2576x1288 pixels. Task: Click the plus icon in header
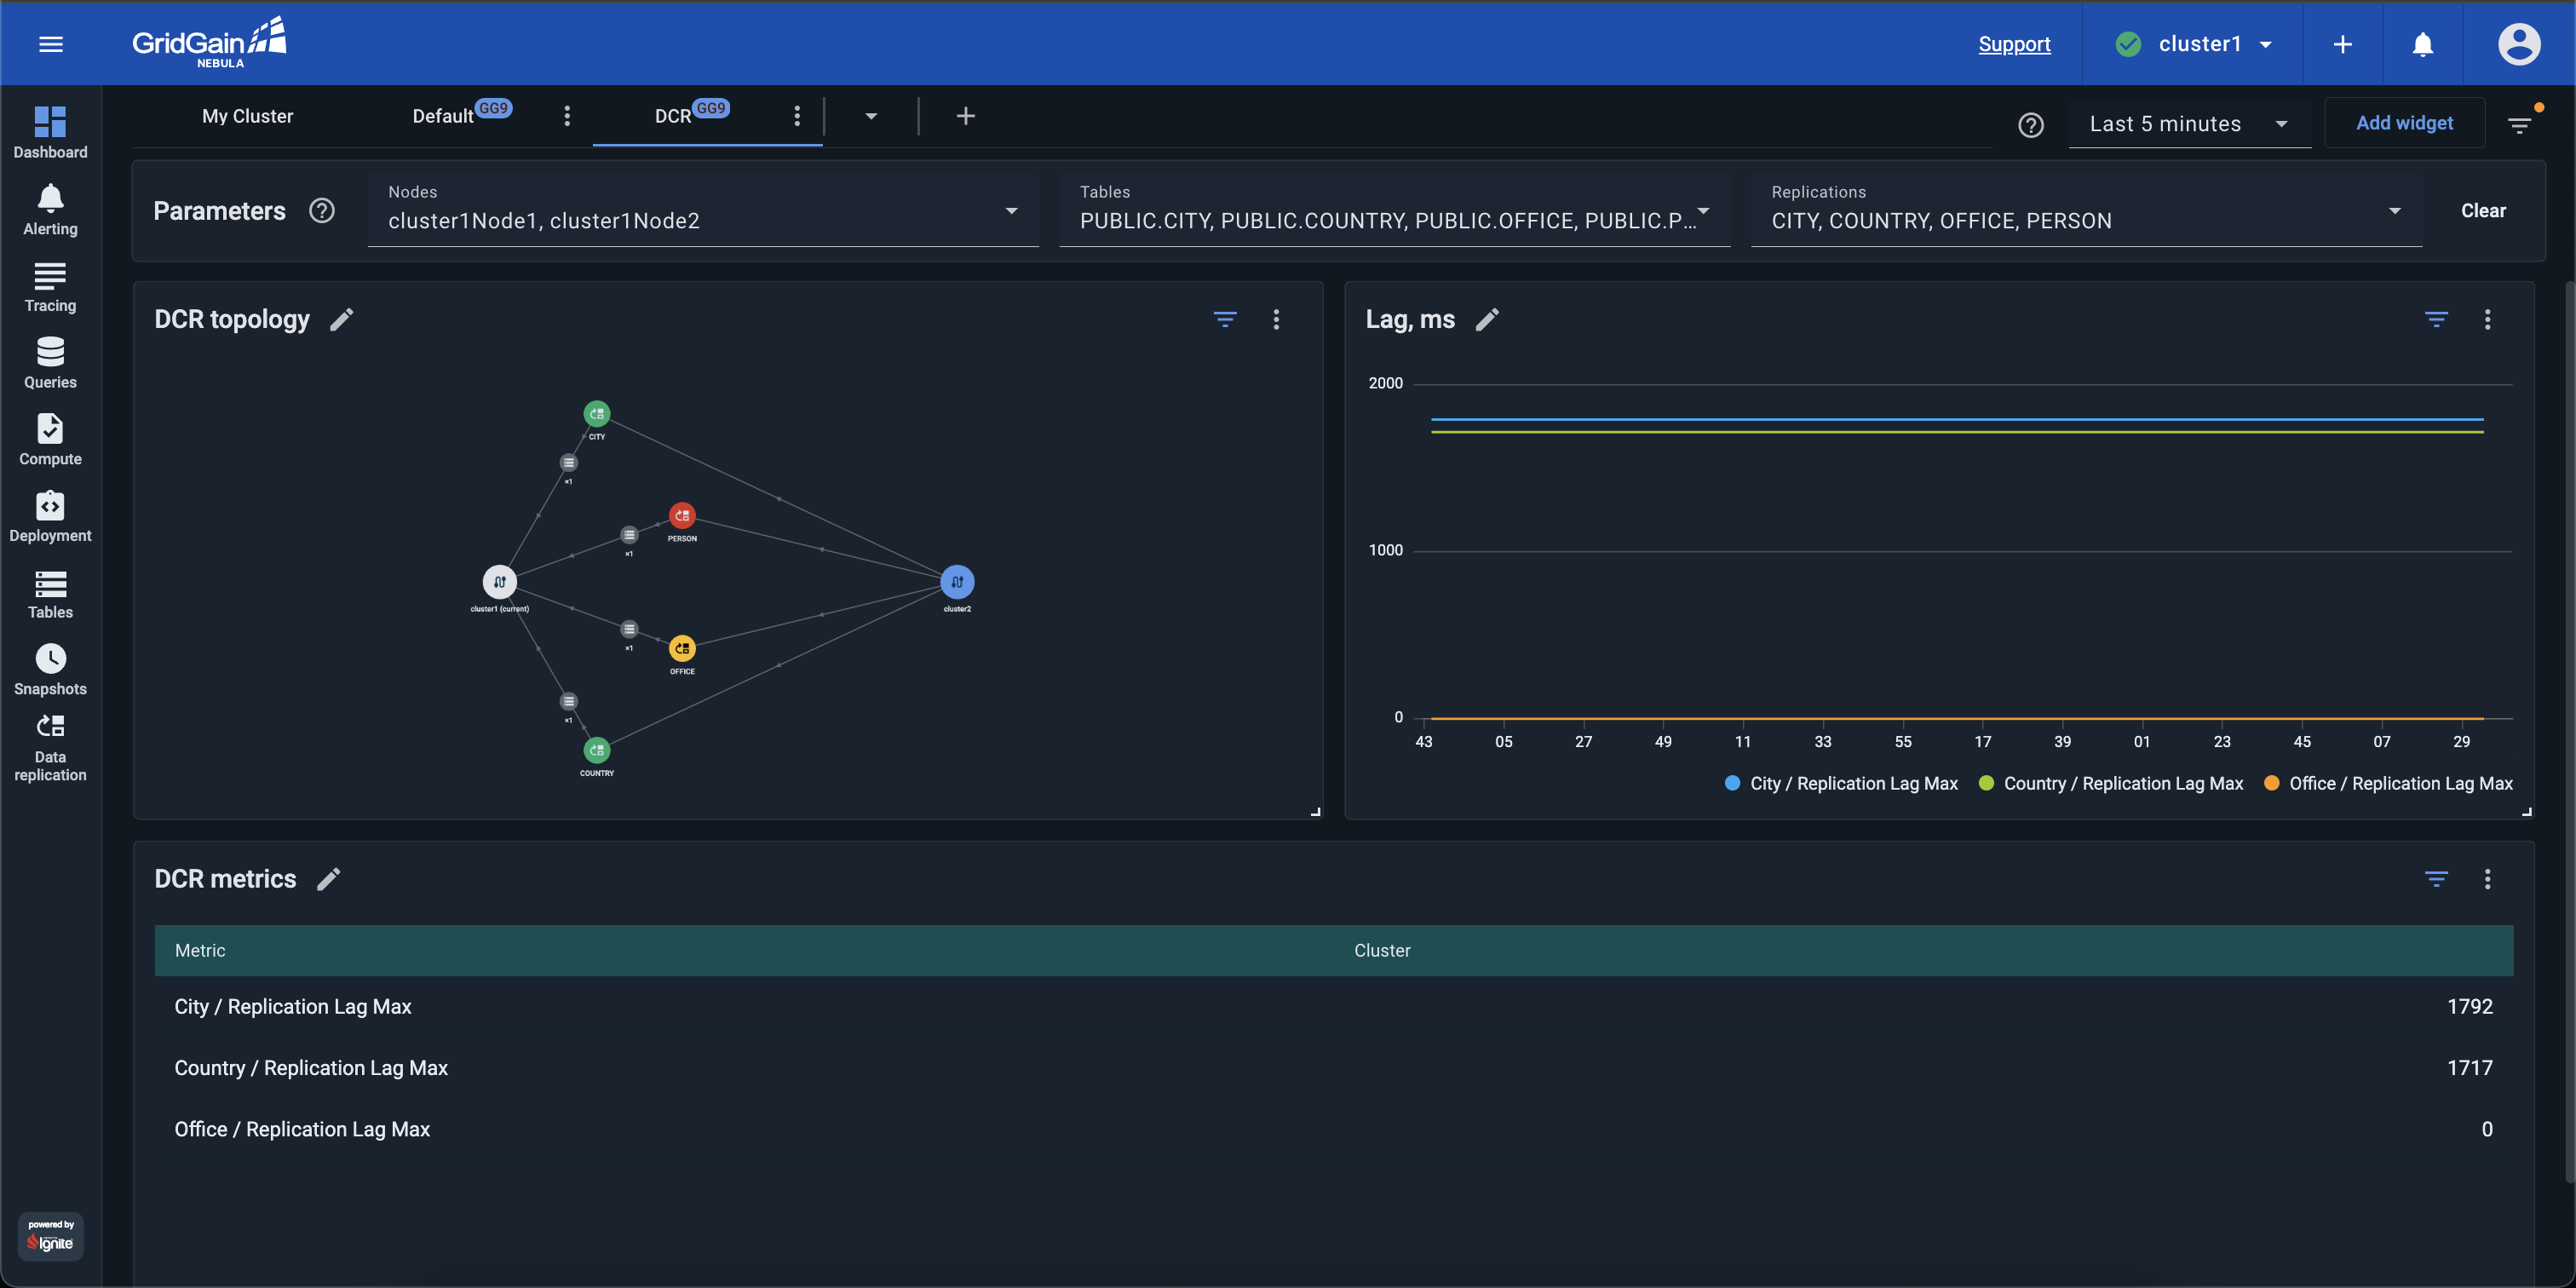(x=2342, y=44)
